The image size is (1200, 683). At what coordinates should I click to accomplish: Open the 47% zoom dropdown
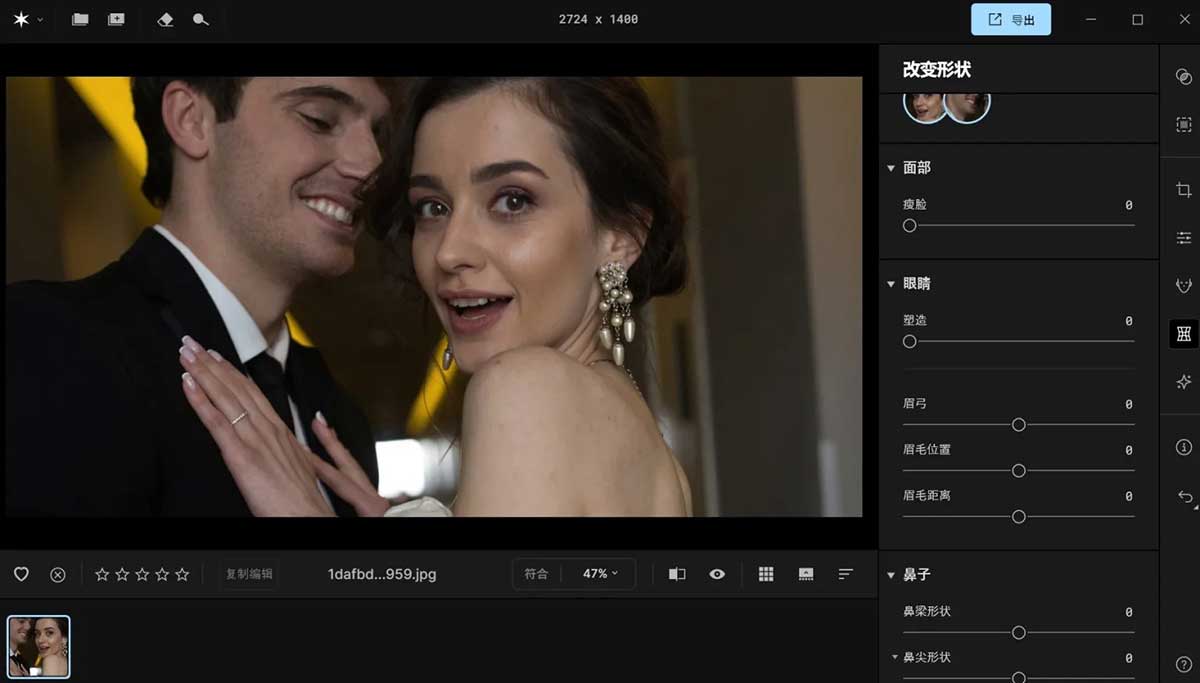600,574
